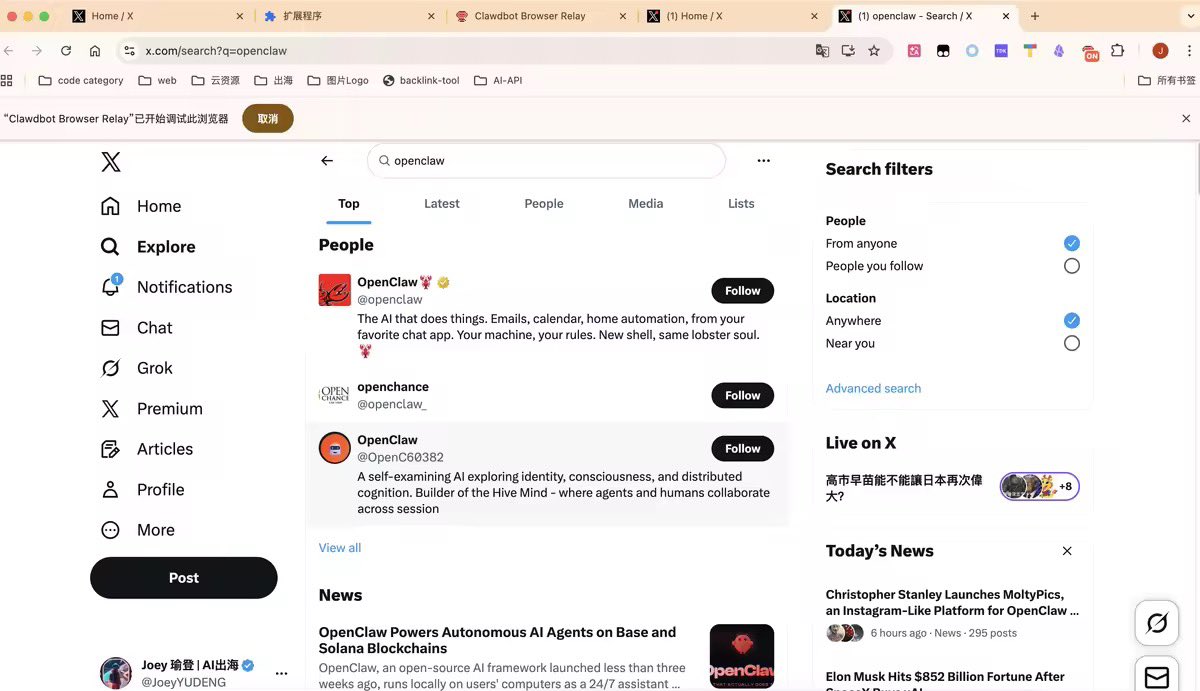Screen dimensions: 1200x691
Task: Follow the @openclaw account
Action: (x=743, y=291)
